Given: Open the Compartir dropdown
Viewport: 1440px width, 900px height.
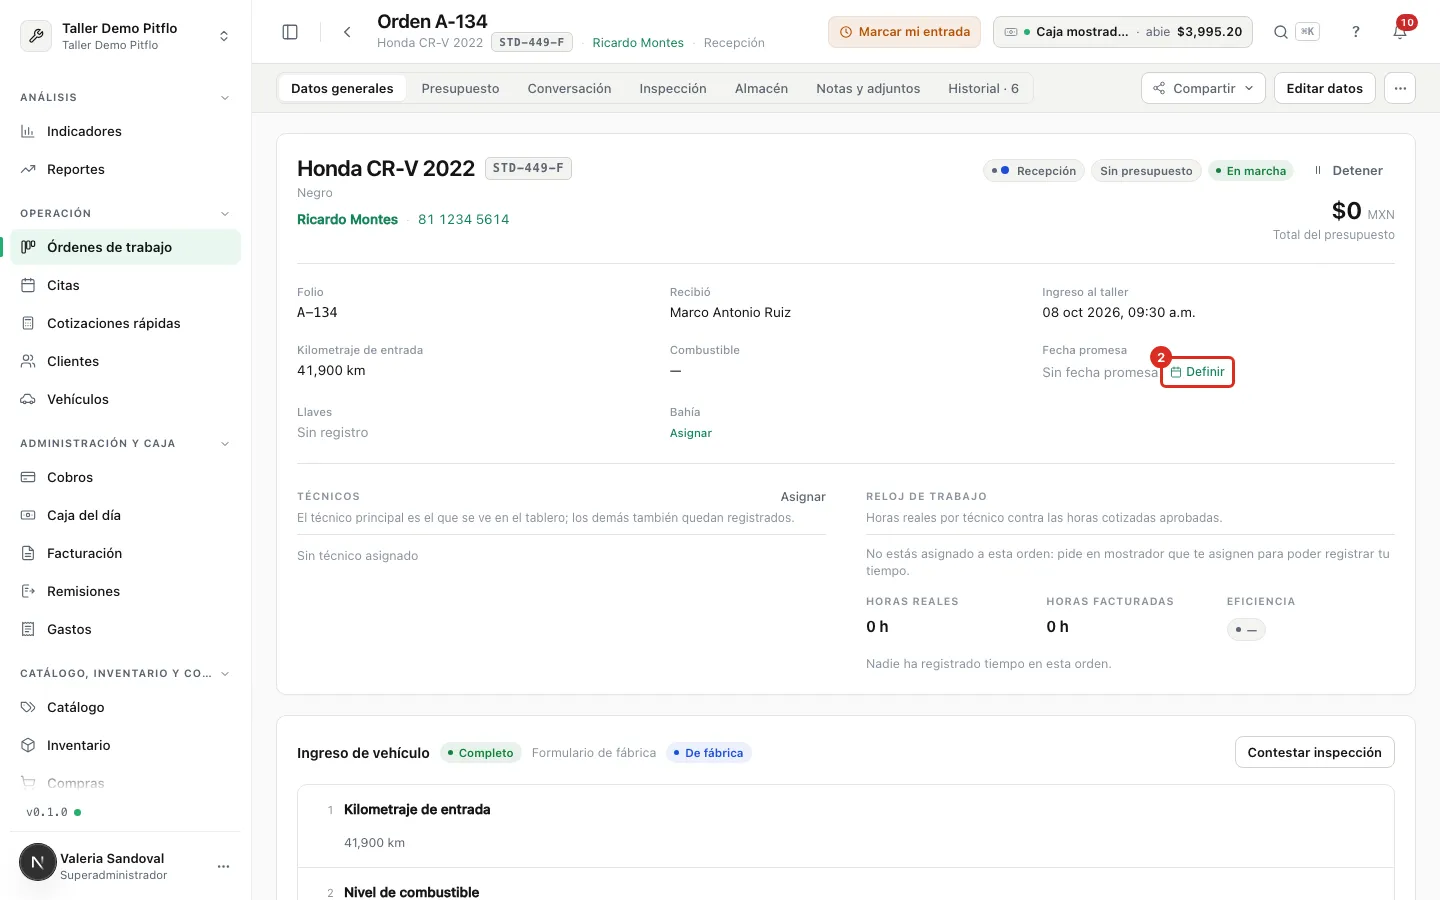Looking at the screenshot, I should tap(1203, 88).
